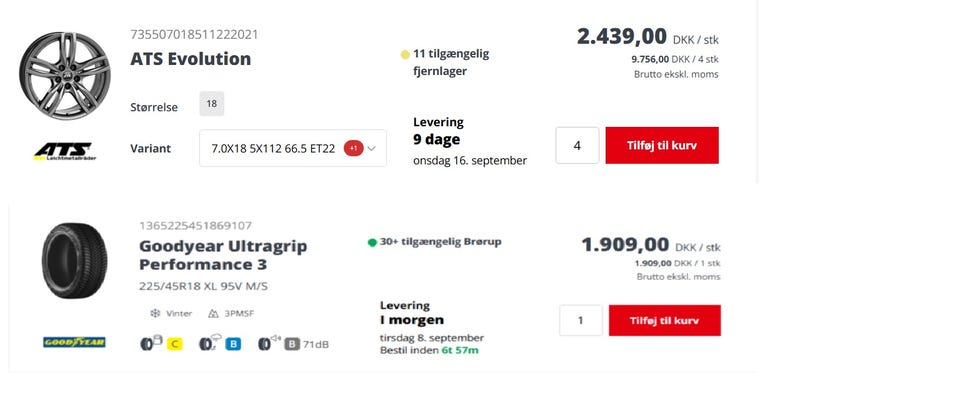Click the Goodyear brand logo
960x405 pixels.
tap(74, 342)
